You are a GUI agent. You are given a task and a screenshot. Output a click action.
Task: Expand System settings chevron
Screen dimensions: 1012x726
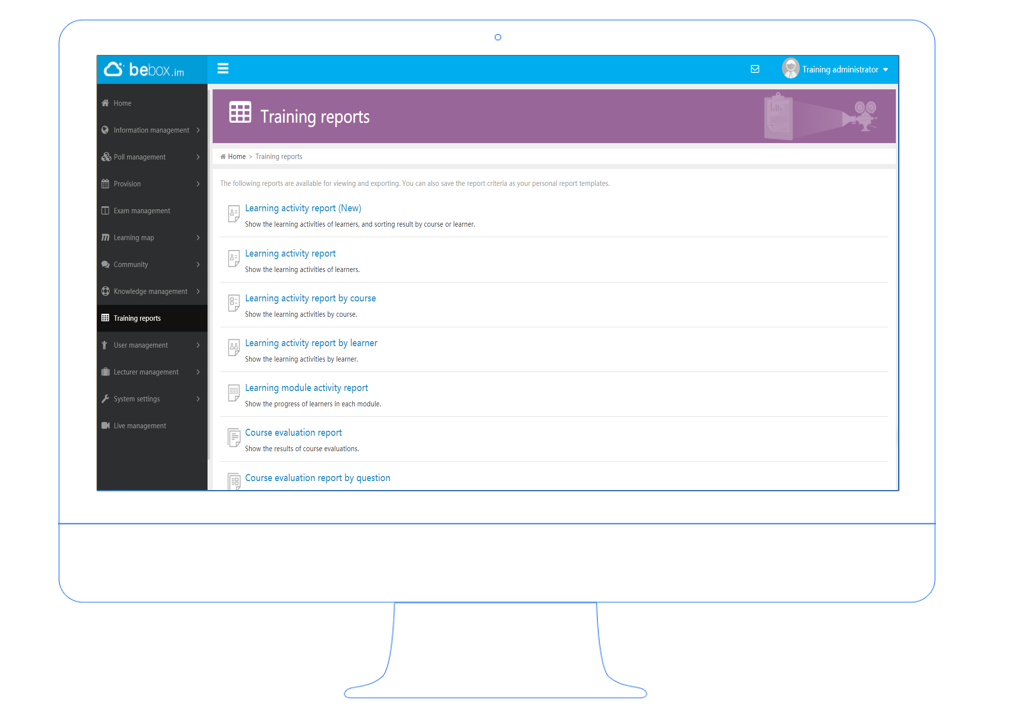[198, 399]
